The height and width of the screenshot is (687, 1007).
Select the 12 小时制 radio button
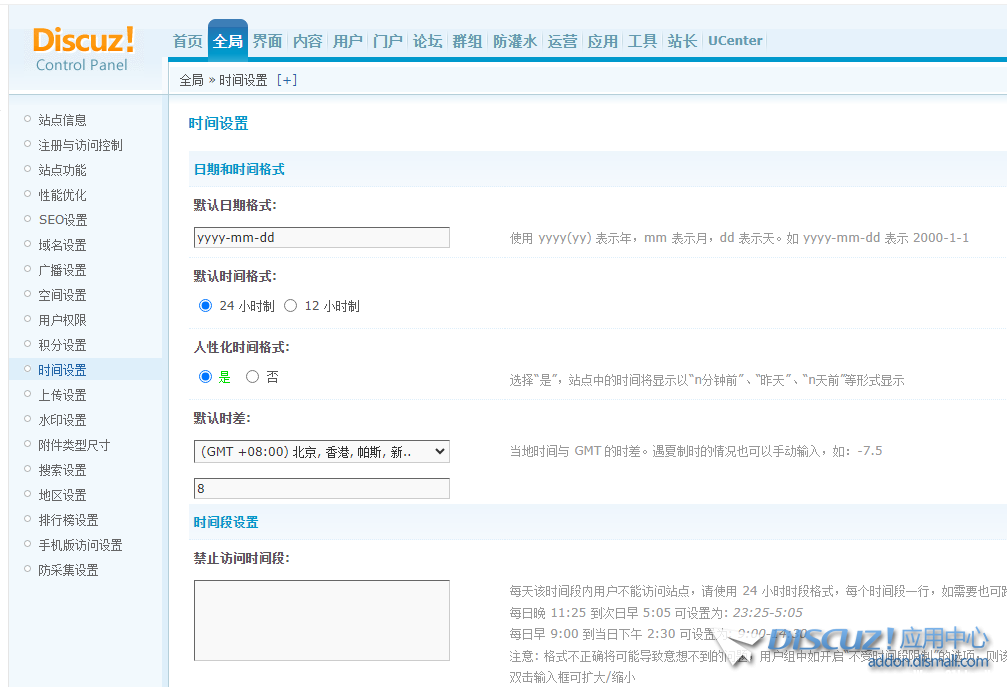(291, 306)
